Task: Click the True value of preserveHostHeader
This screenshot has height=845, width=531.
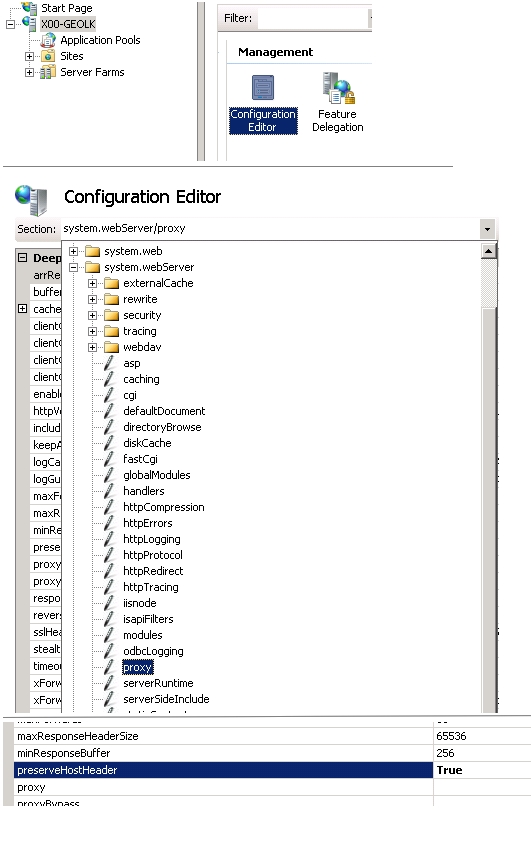Action: [x=450, y=770]
